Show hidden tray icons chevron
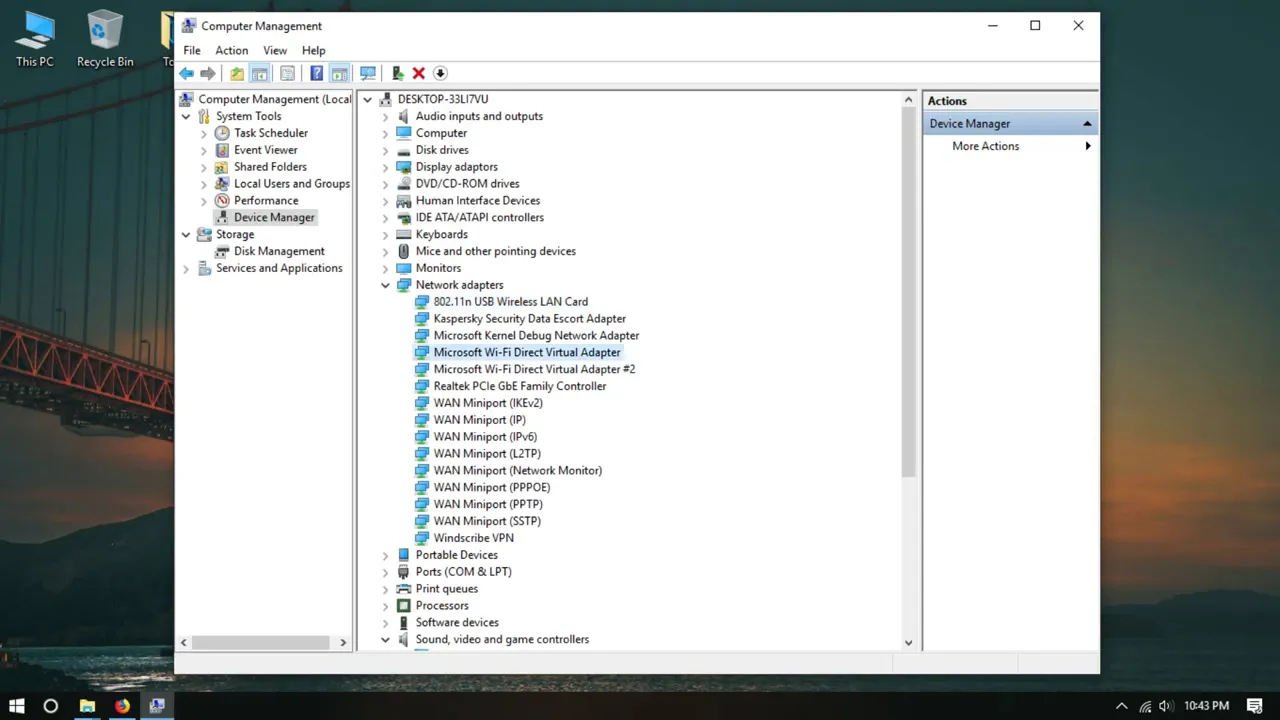 click(x=1122, y=706)
